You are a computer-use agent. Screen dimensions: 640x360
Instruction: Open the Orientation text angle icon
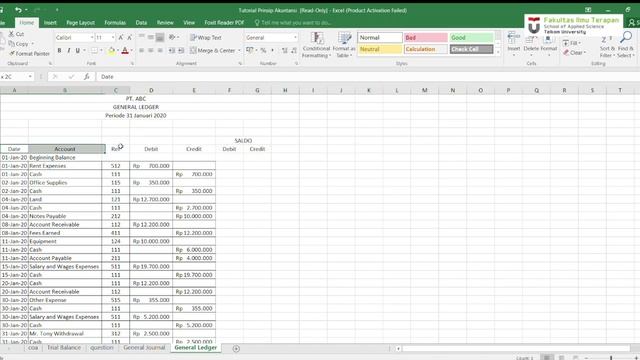point(172,38)
